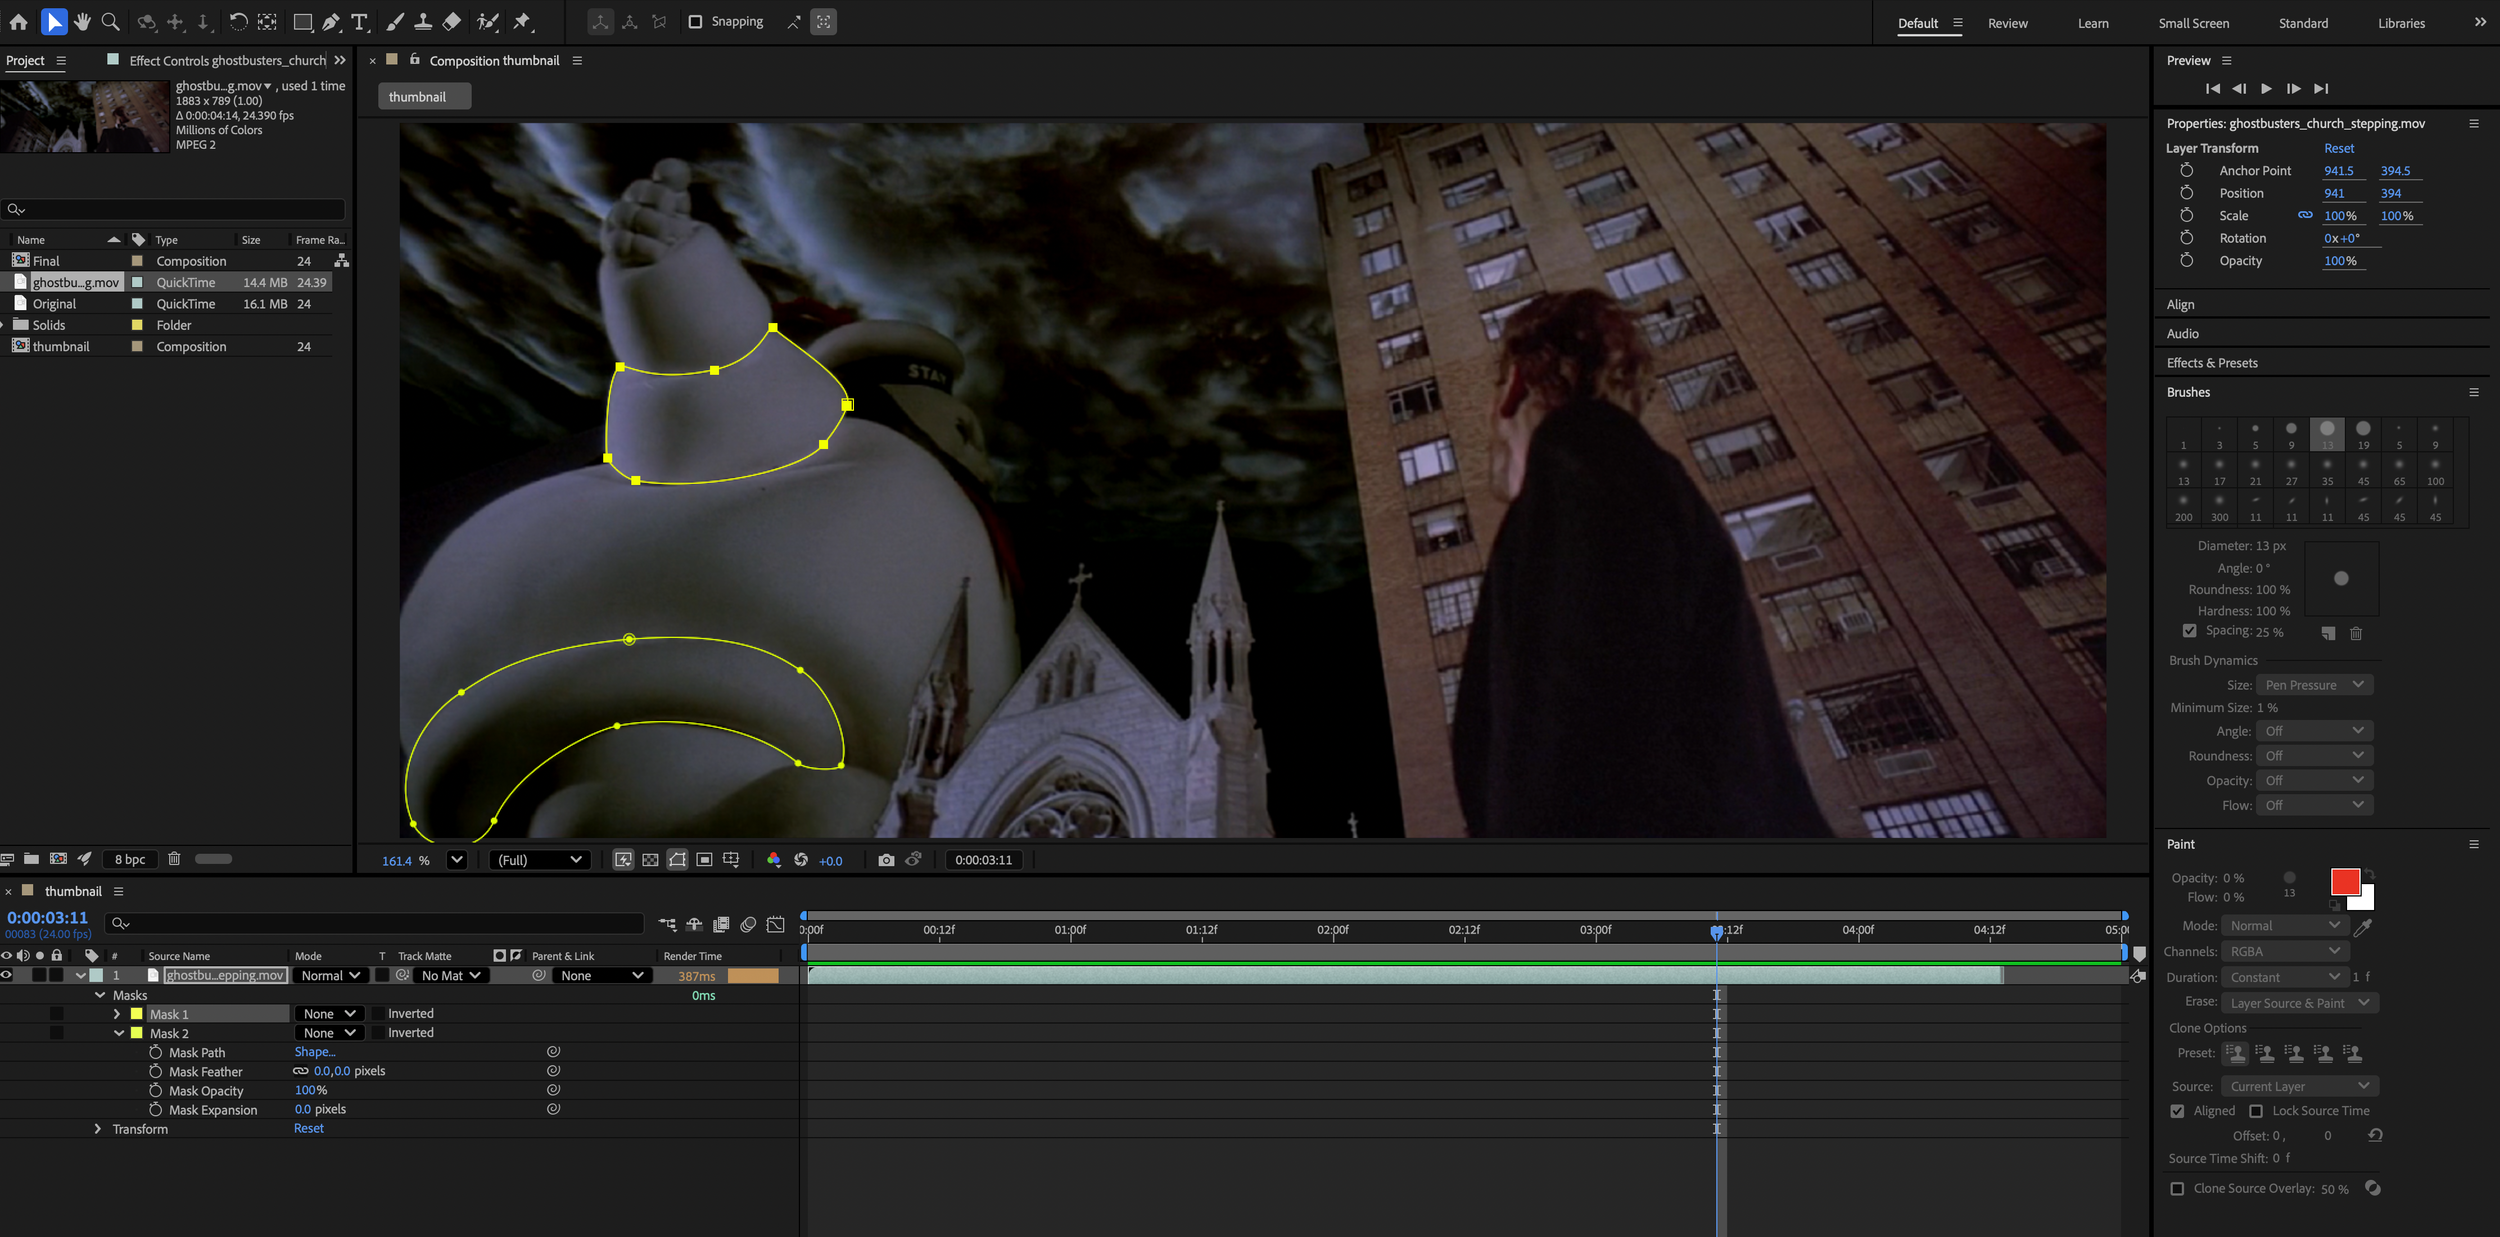2500x1237 pixels.
Task: Select the Brush tool
Action: click(395, 22)
